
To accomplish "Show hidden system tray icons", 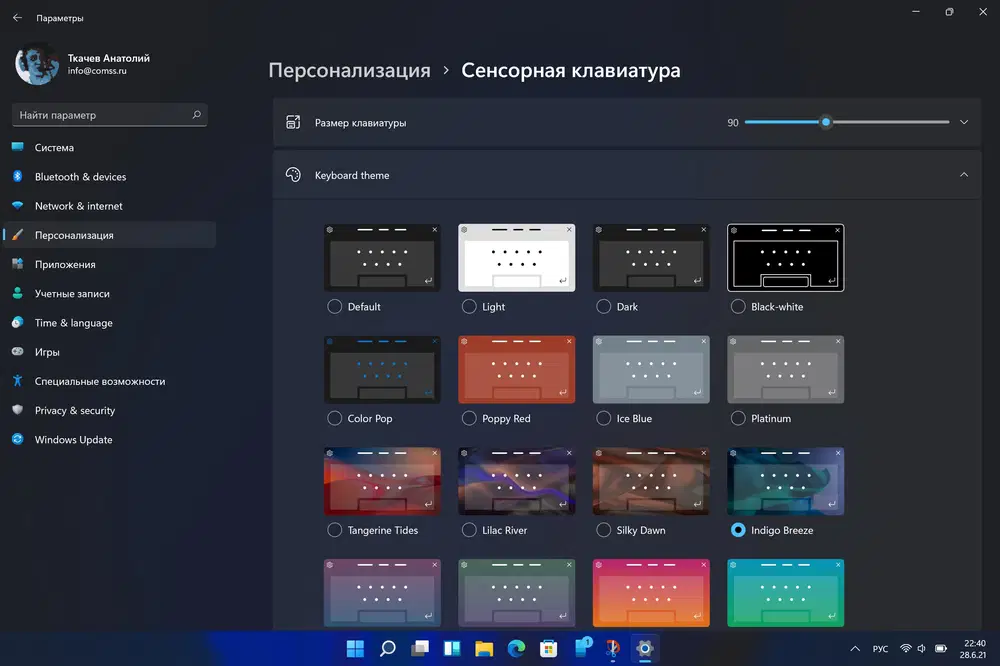I will coord(855,649).
